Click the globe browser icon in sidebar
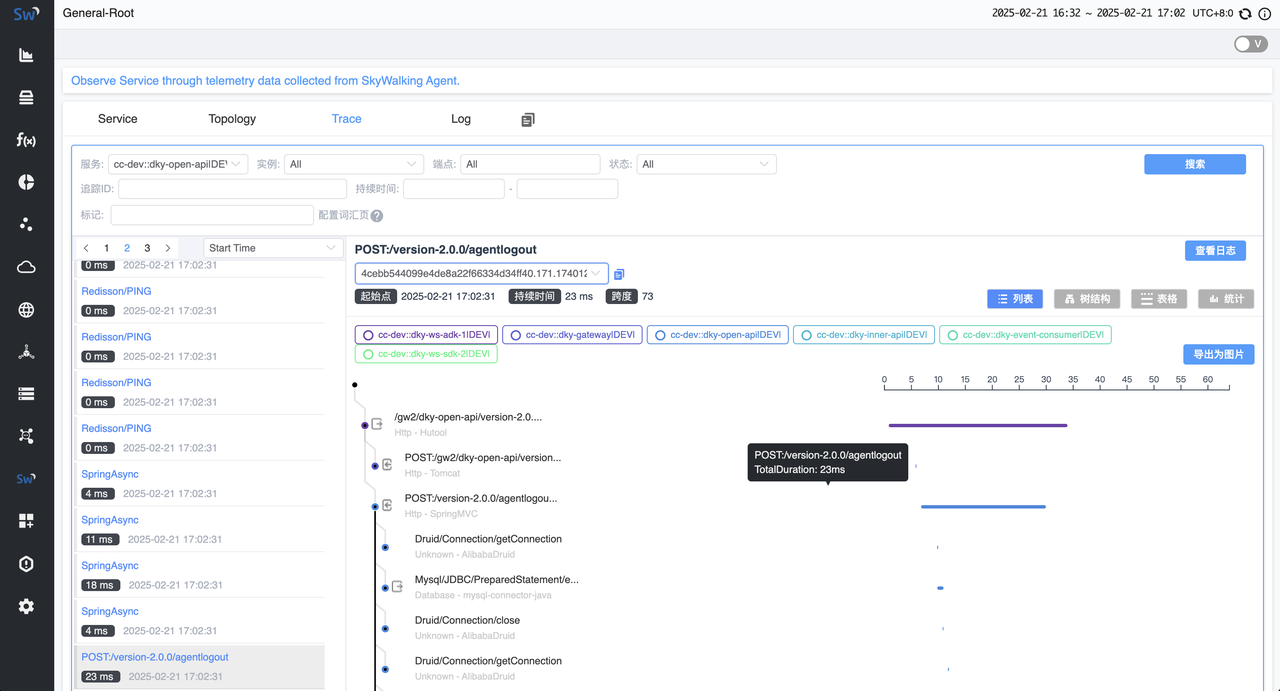1280x691 pixels. tap(26, 310)
